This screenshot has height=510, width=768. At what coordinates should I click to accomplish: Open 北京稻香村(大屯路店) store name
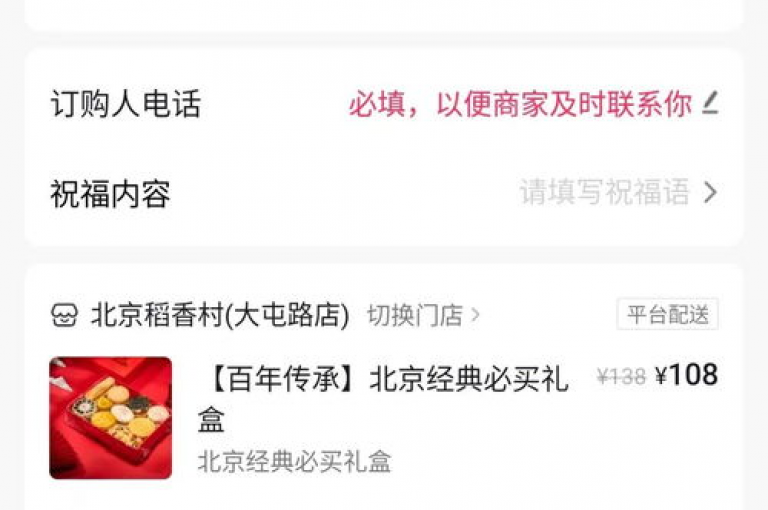click(220, 315)
